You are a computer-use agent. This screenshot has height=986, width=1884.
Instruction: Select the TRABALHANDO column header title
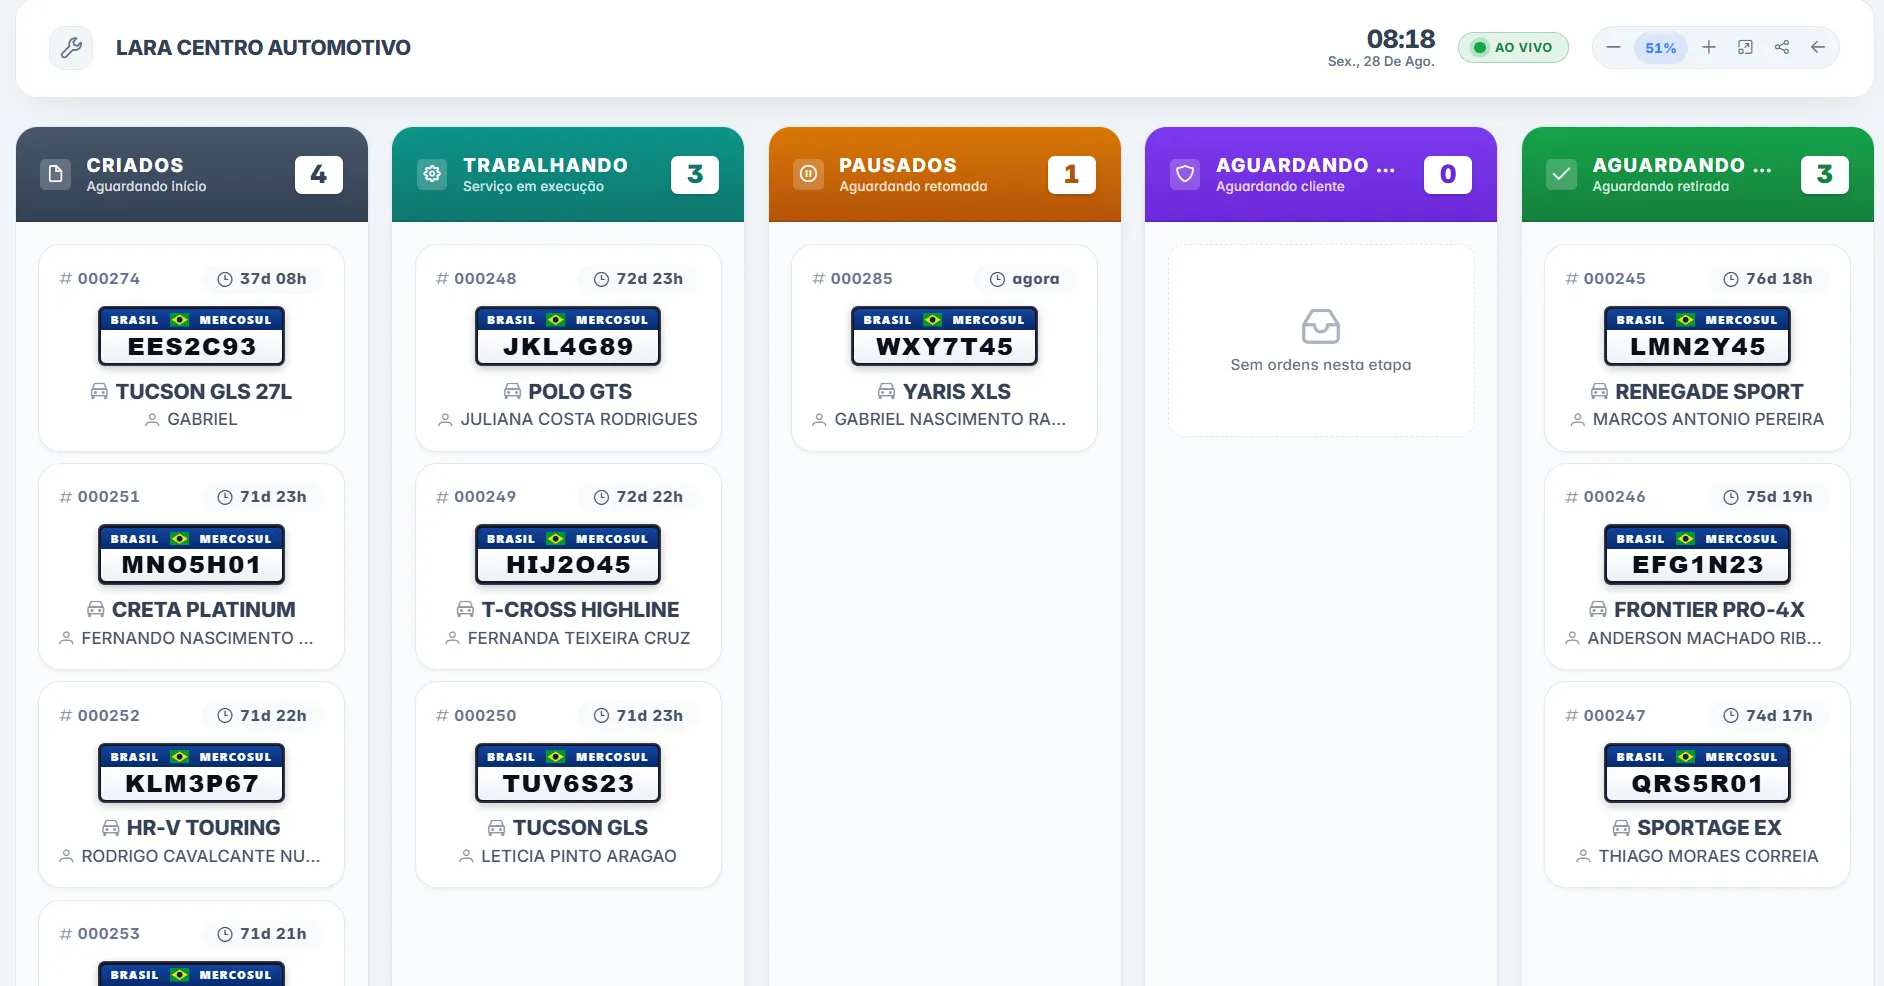(545, 165)
